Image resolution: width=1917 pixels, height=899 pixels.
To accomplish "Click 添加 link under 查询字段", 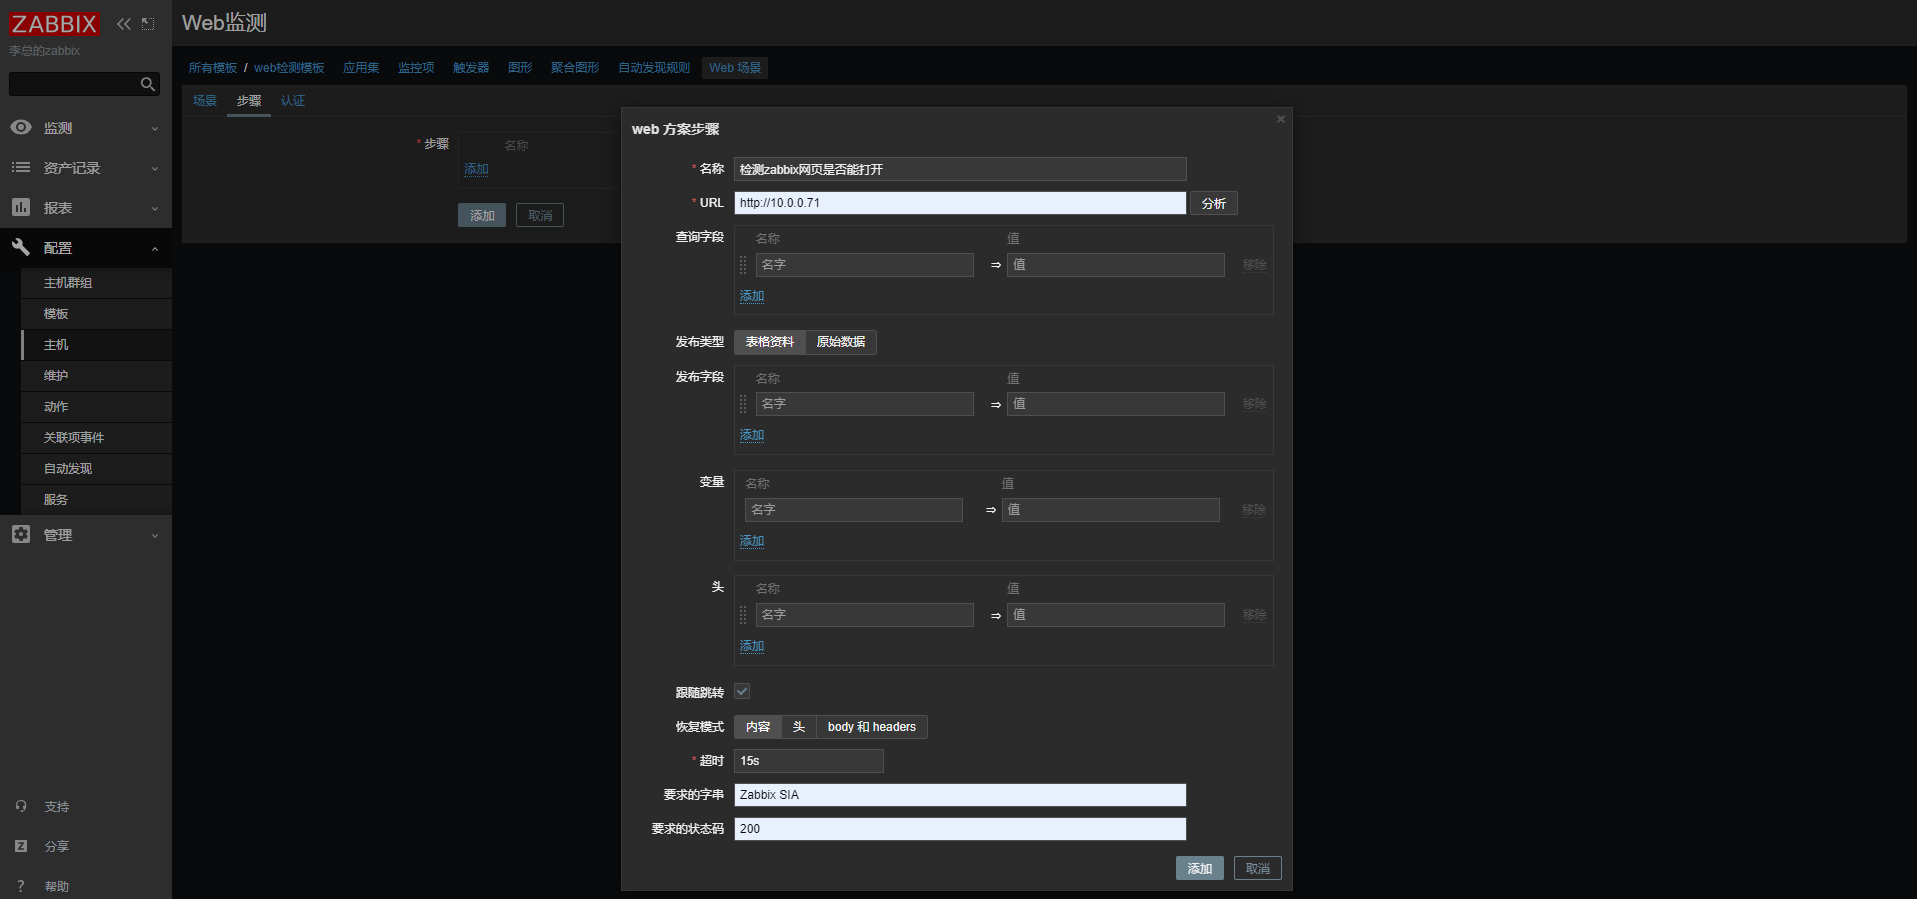I will pos(752,296).
